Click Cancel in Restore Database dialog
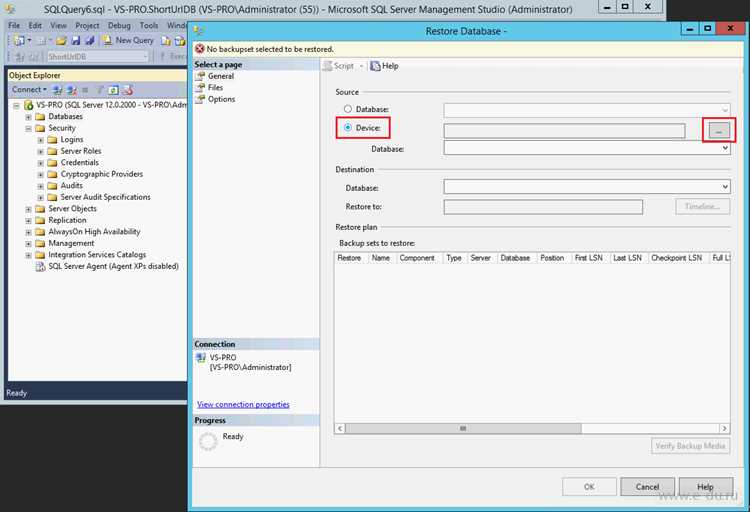 tap(647, 487)
